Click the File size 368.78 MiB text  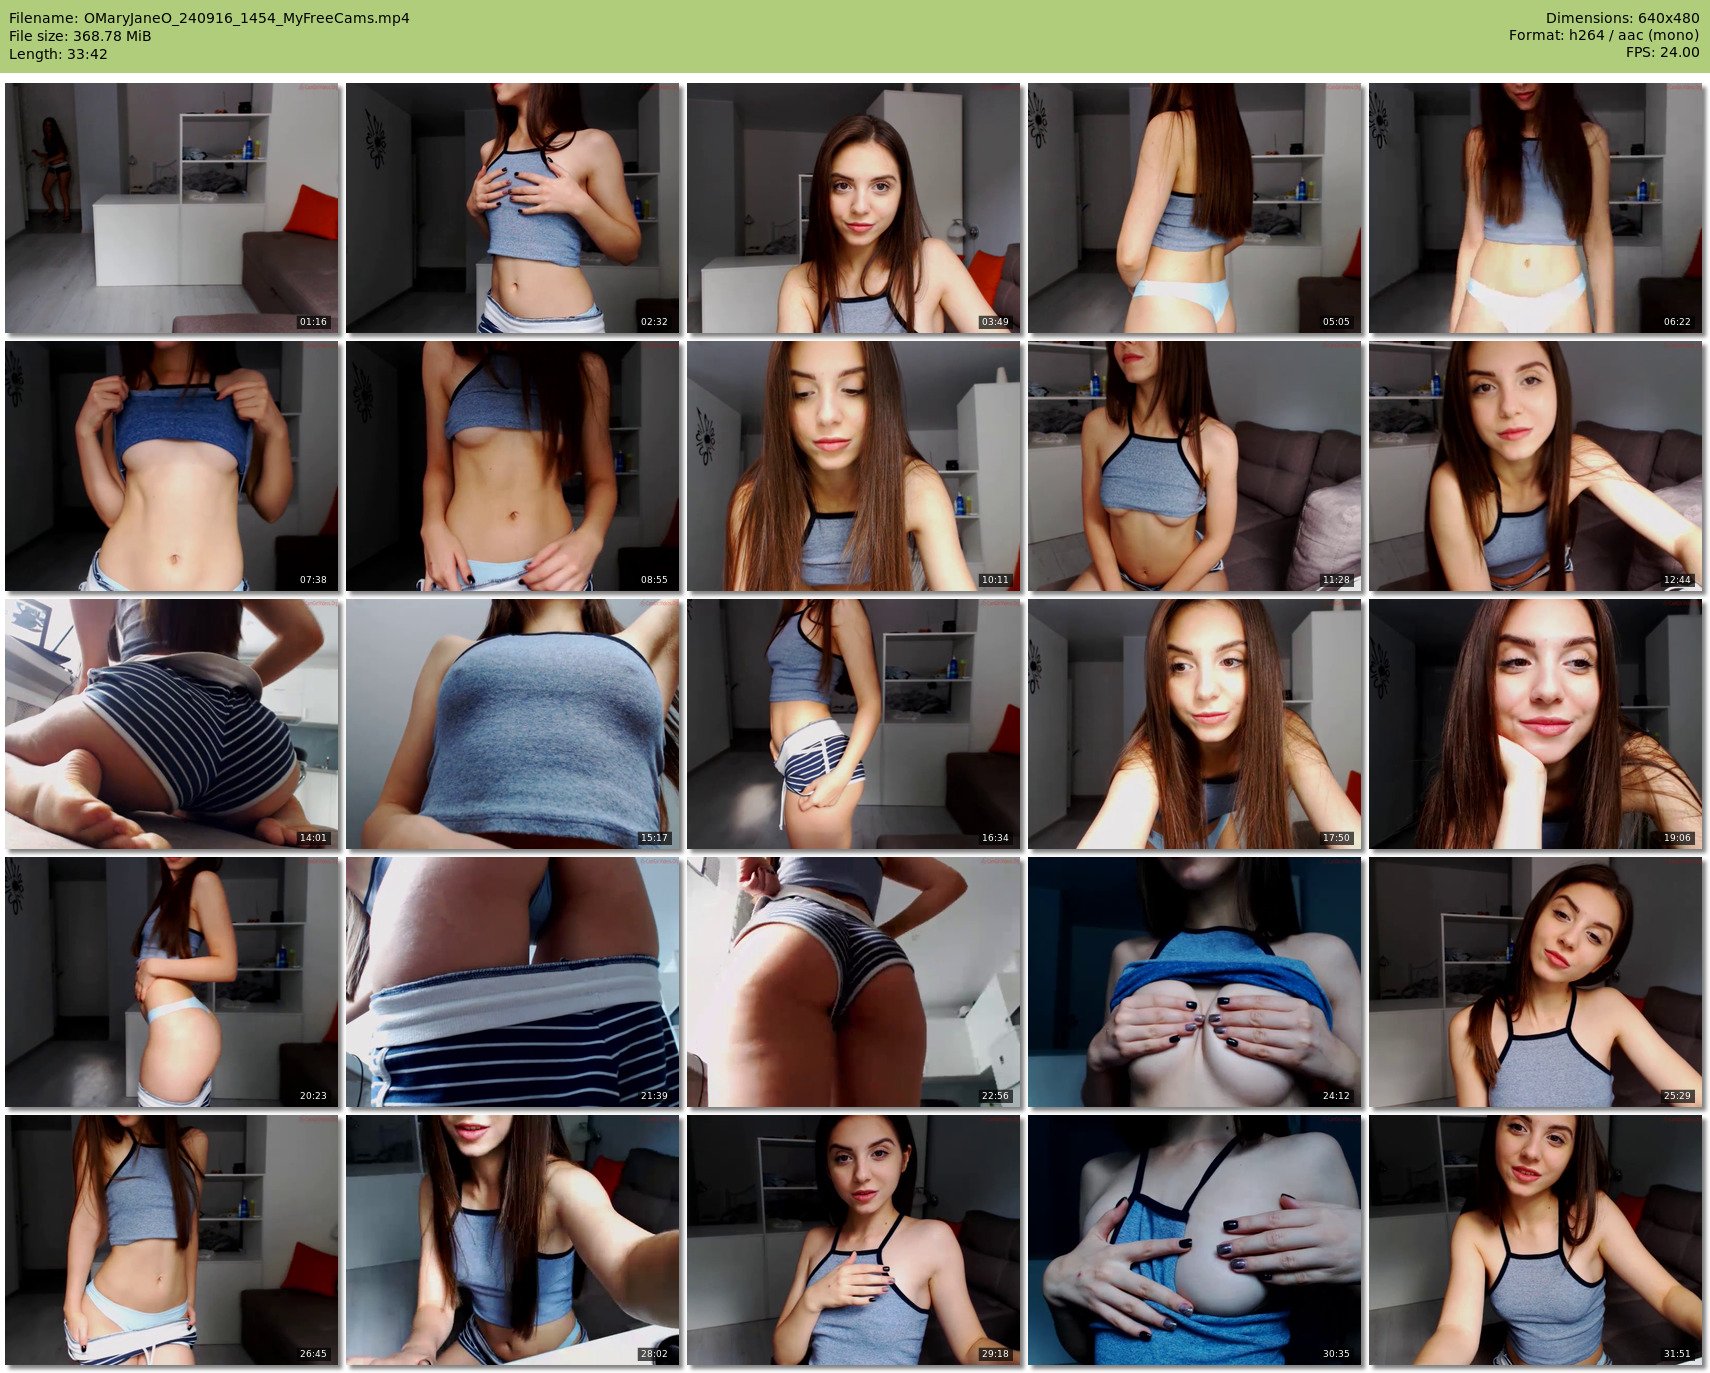point(80,36)
